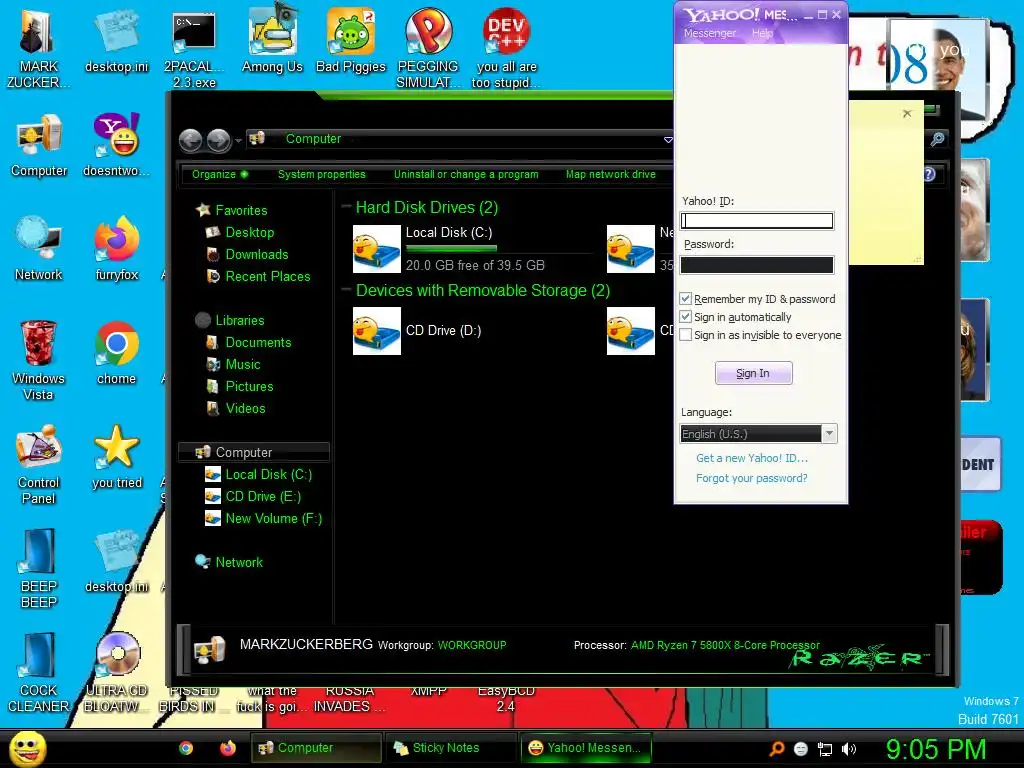Select the 2PACAL 2.3.exe desktop icon

click(x=194, y=49)
